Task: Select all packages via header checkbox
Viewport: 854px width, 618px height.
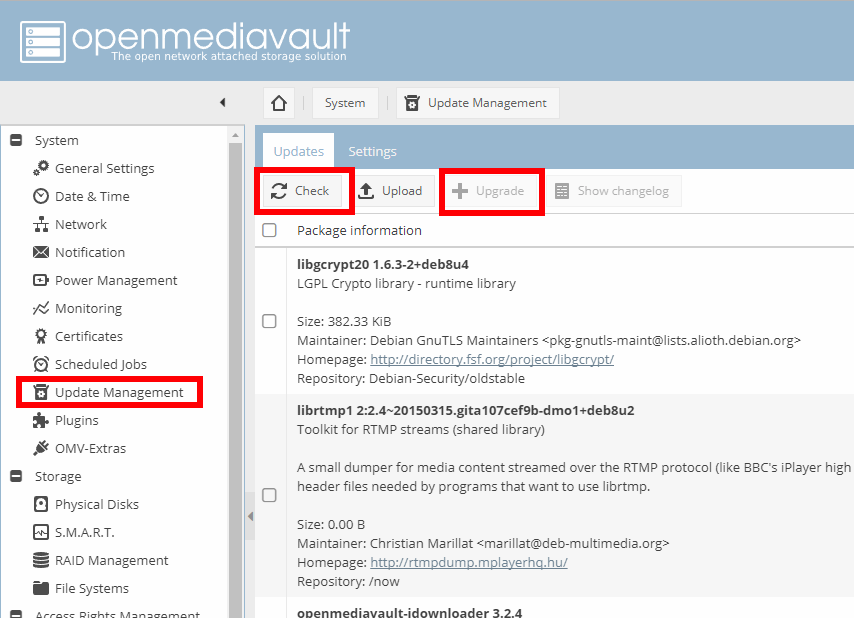Action: coord(269,230)
